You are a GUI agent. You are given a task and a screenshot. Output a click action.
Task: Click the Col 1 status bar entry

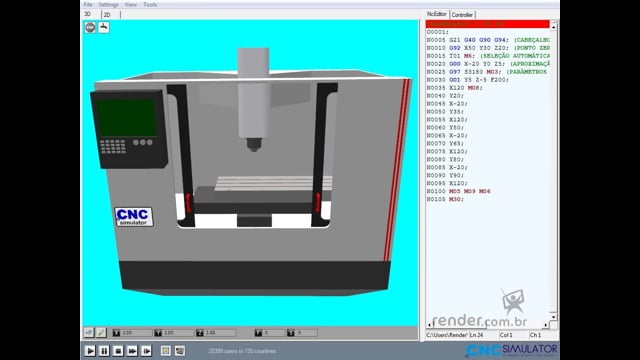506,335
